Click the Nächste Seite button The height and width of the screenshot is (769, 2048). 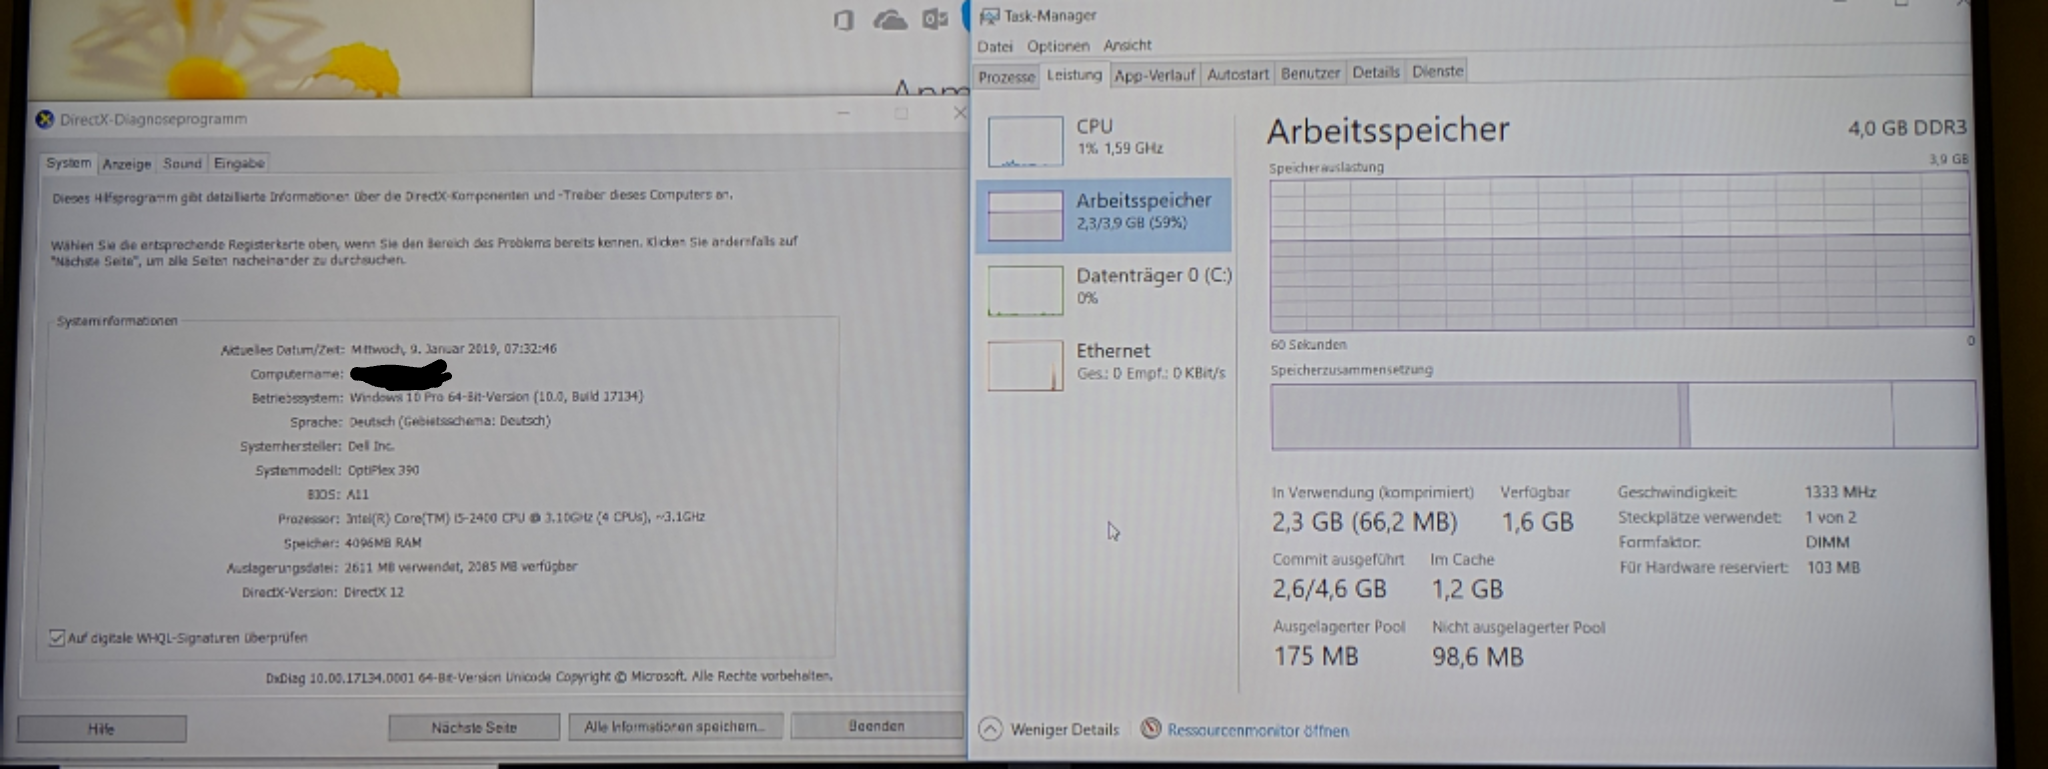click(x=474, y=727)
